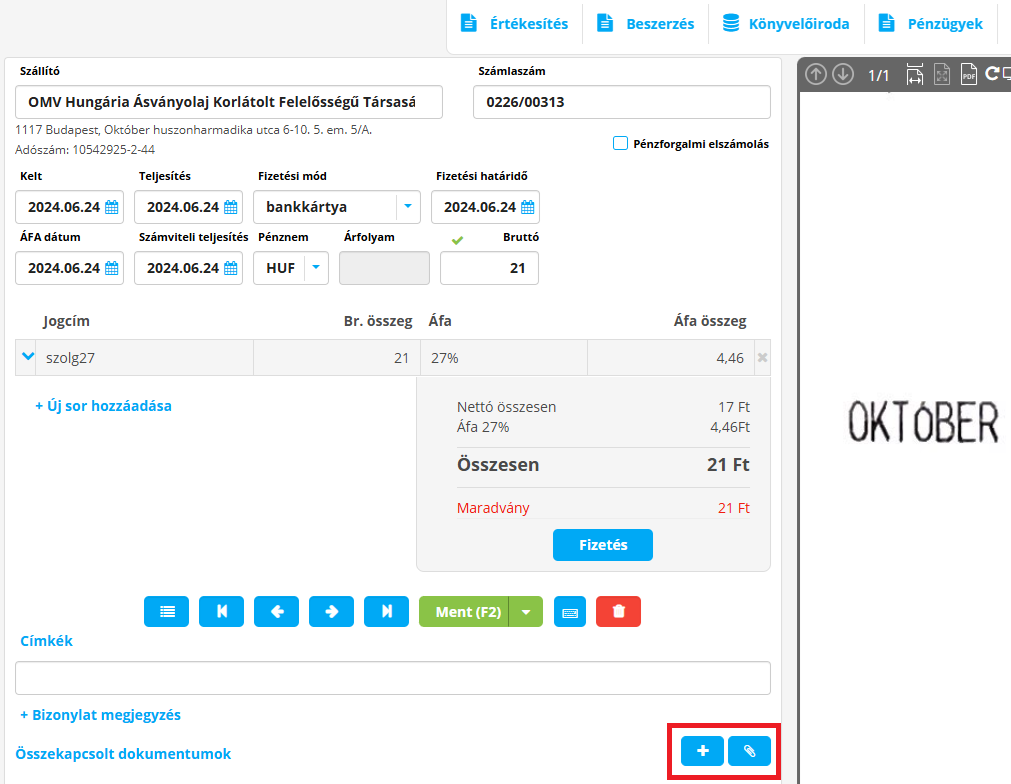Click the red trash delete button
This screenshot has height=784, width=1011.
(618, 612)
